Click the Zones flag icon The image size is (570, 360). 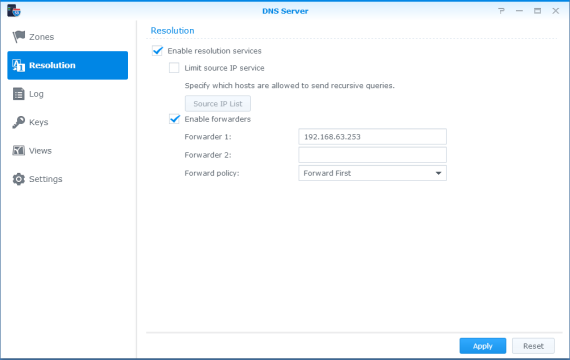click(18, 36)
